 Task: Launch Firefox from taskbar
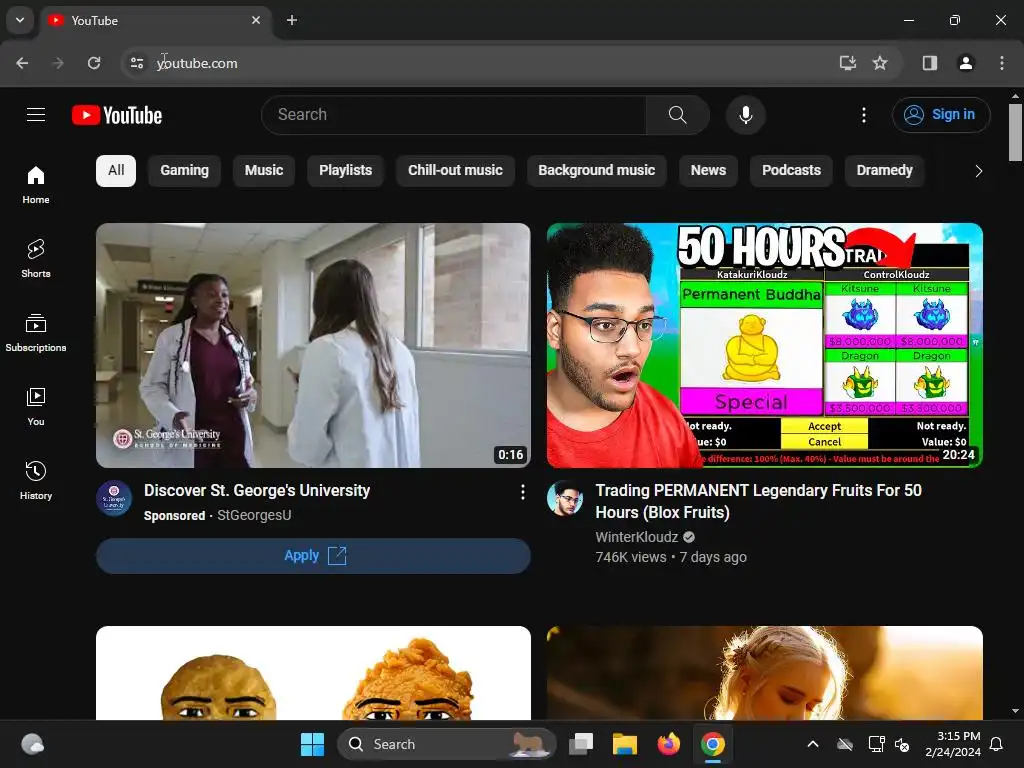[x=668, y=744]
